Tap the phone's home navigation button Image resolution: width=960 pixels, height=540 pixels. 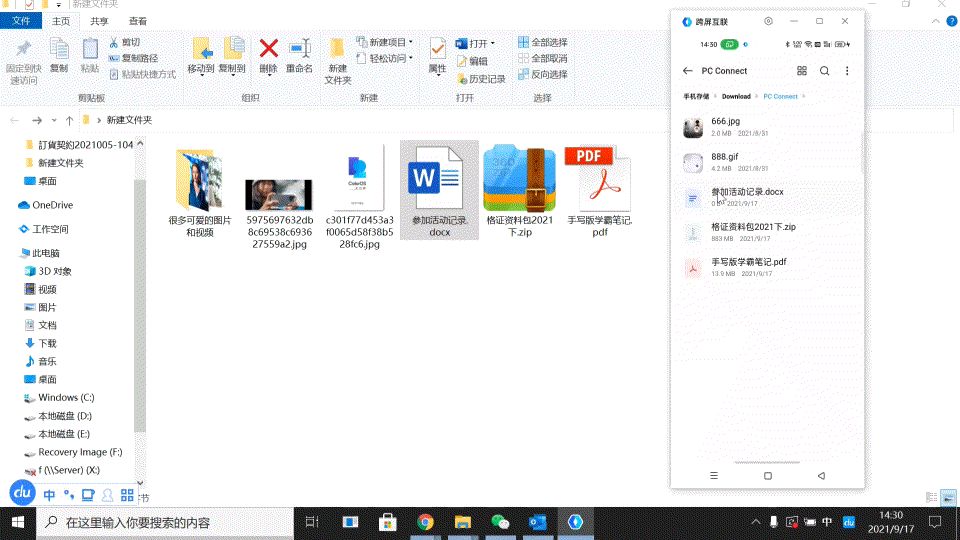coord(767,475)
